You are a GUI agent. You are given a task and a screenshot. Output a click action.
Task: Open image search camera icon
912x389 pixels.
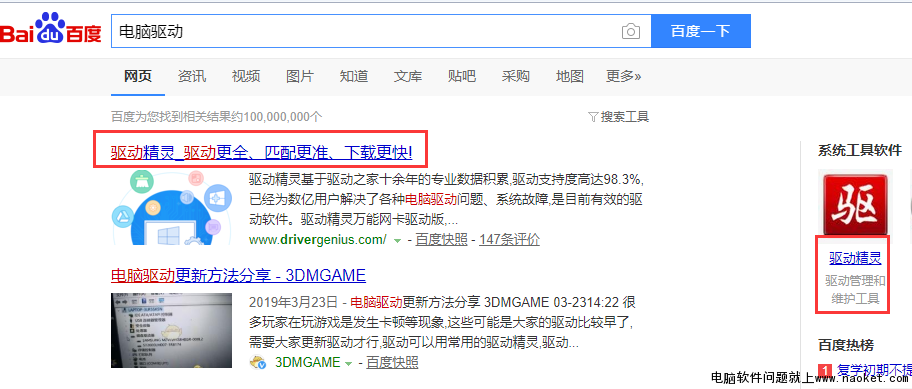630,31
